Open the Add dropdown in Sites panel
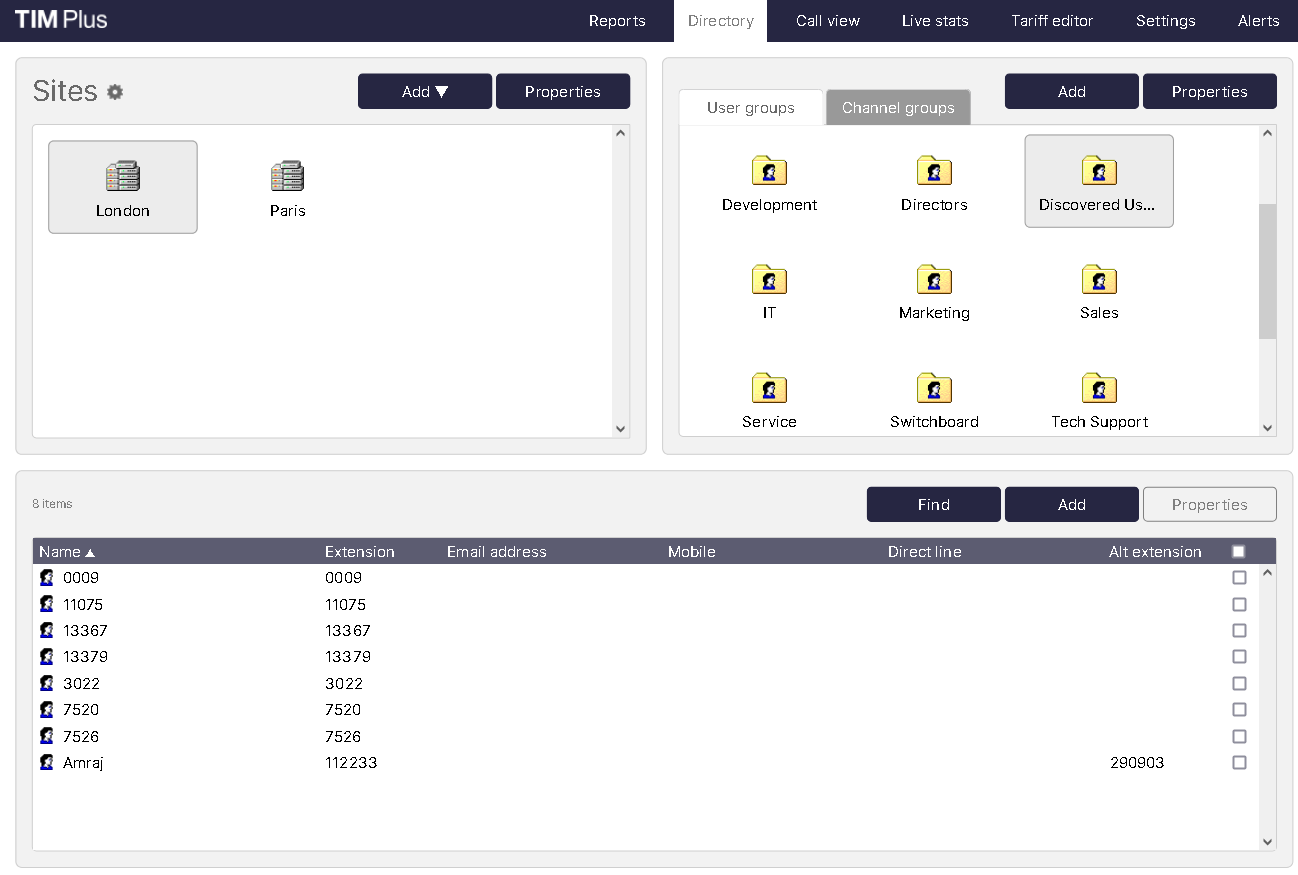The width and height of the screenshot is (1298, 875). point(424,91)
